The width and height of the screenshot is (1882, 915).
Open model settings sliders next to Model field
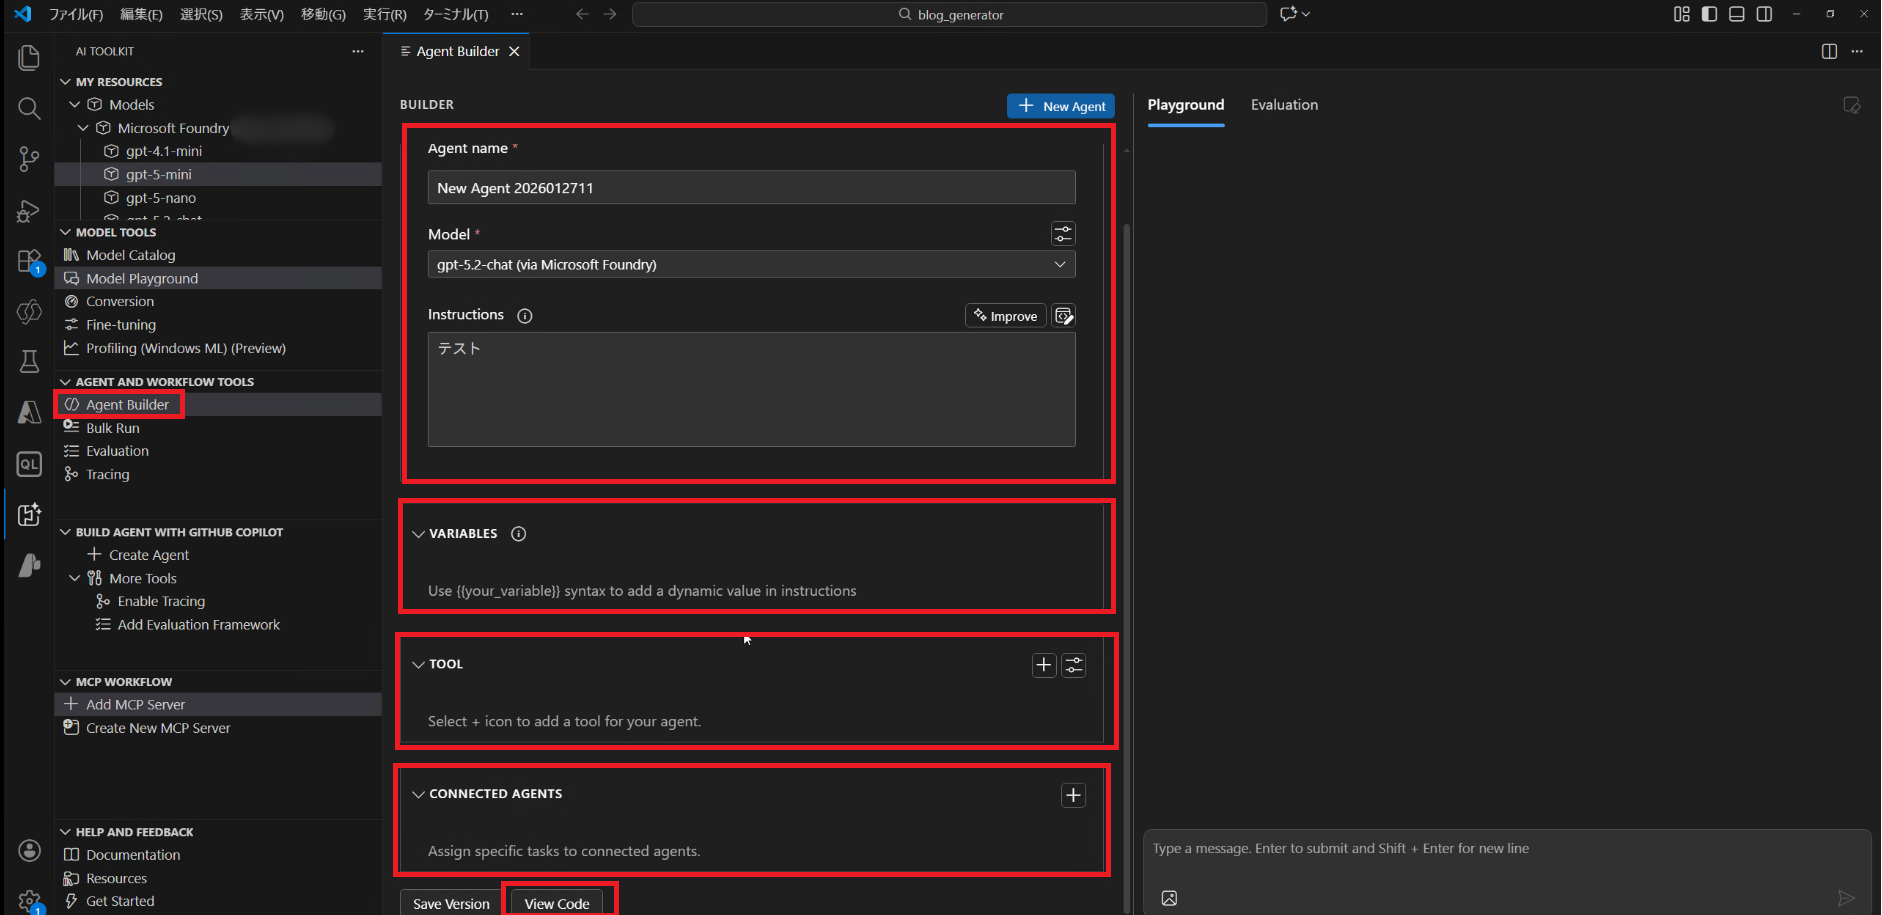(x=1062, y=233)
